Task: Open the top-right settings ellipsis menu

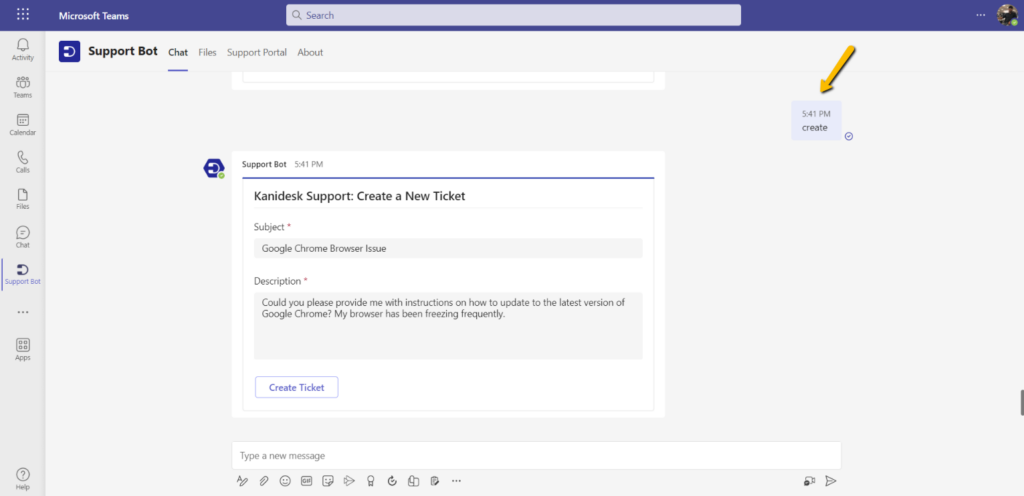Action: tap(981, 14)
